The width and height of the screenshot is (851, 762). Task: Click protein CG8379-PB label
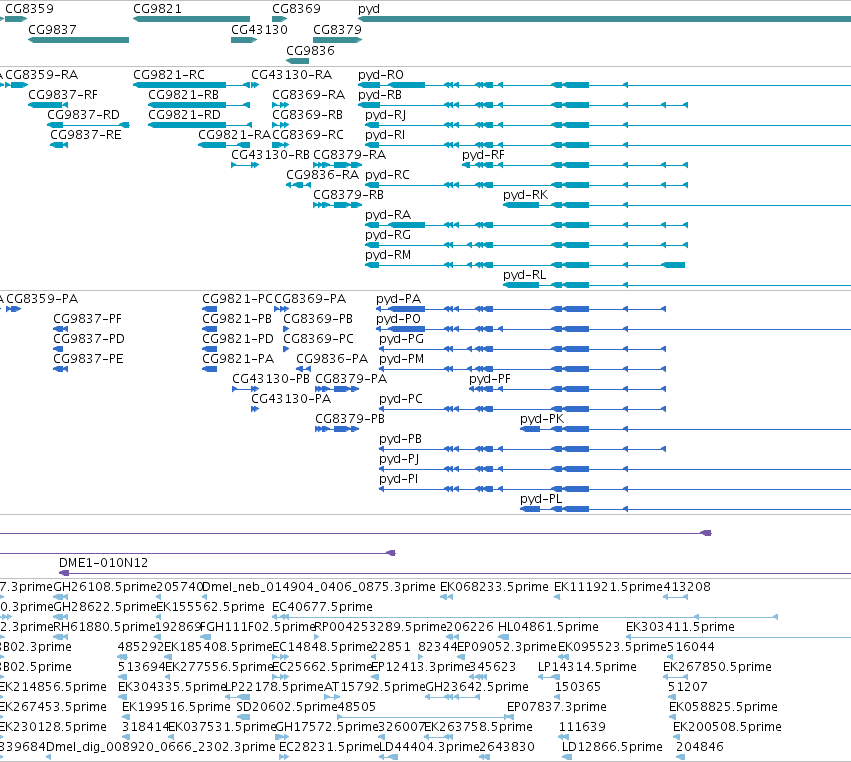(x=350, y=418)
